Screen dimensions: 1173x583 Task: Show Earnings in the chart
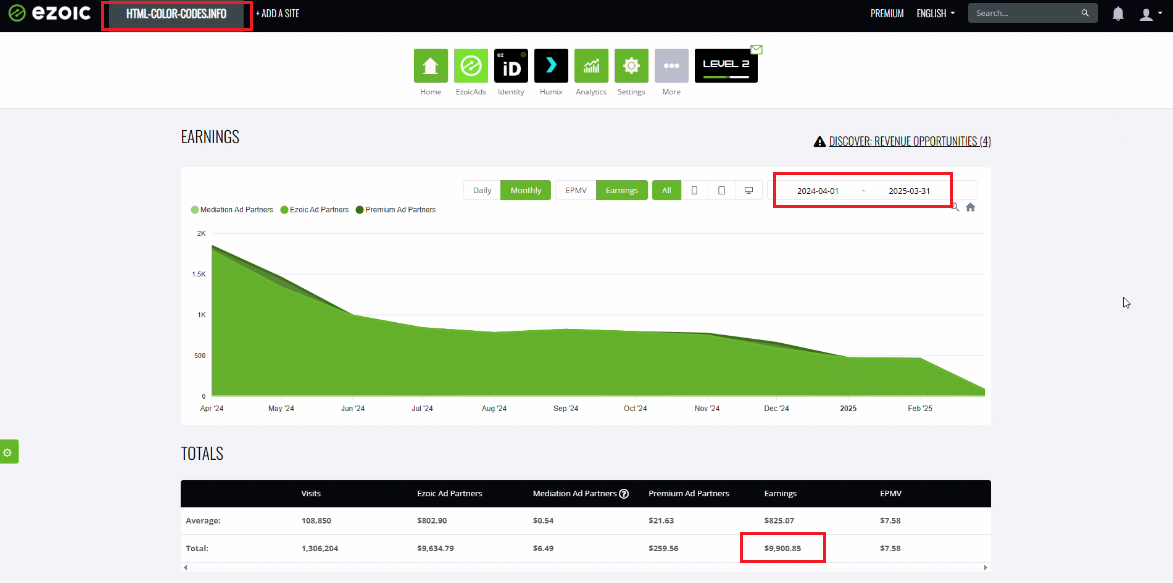pos(622,190)
